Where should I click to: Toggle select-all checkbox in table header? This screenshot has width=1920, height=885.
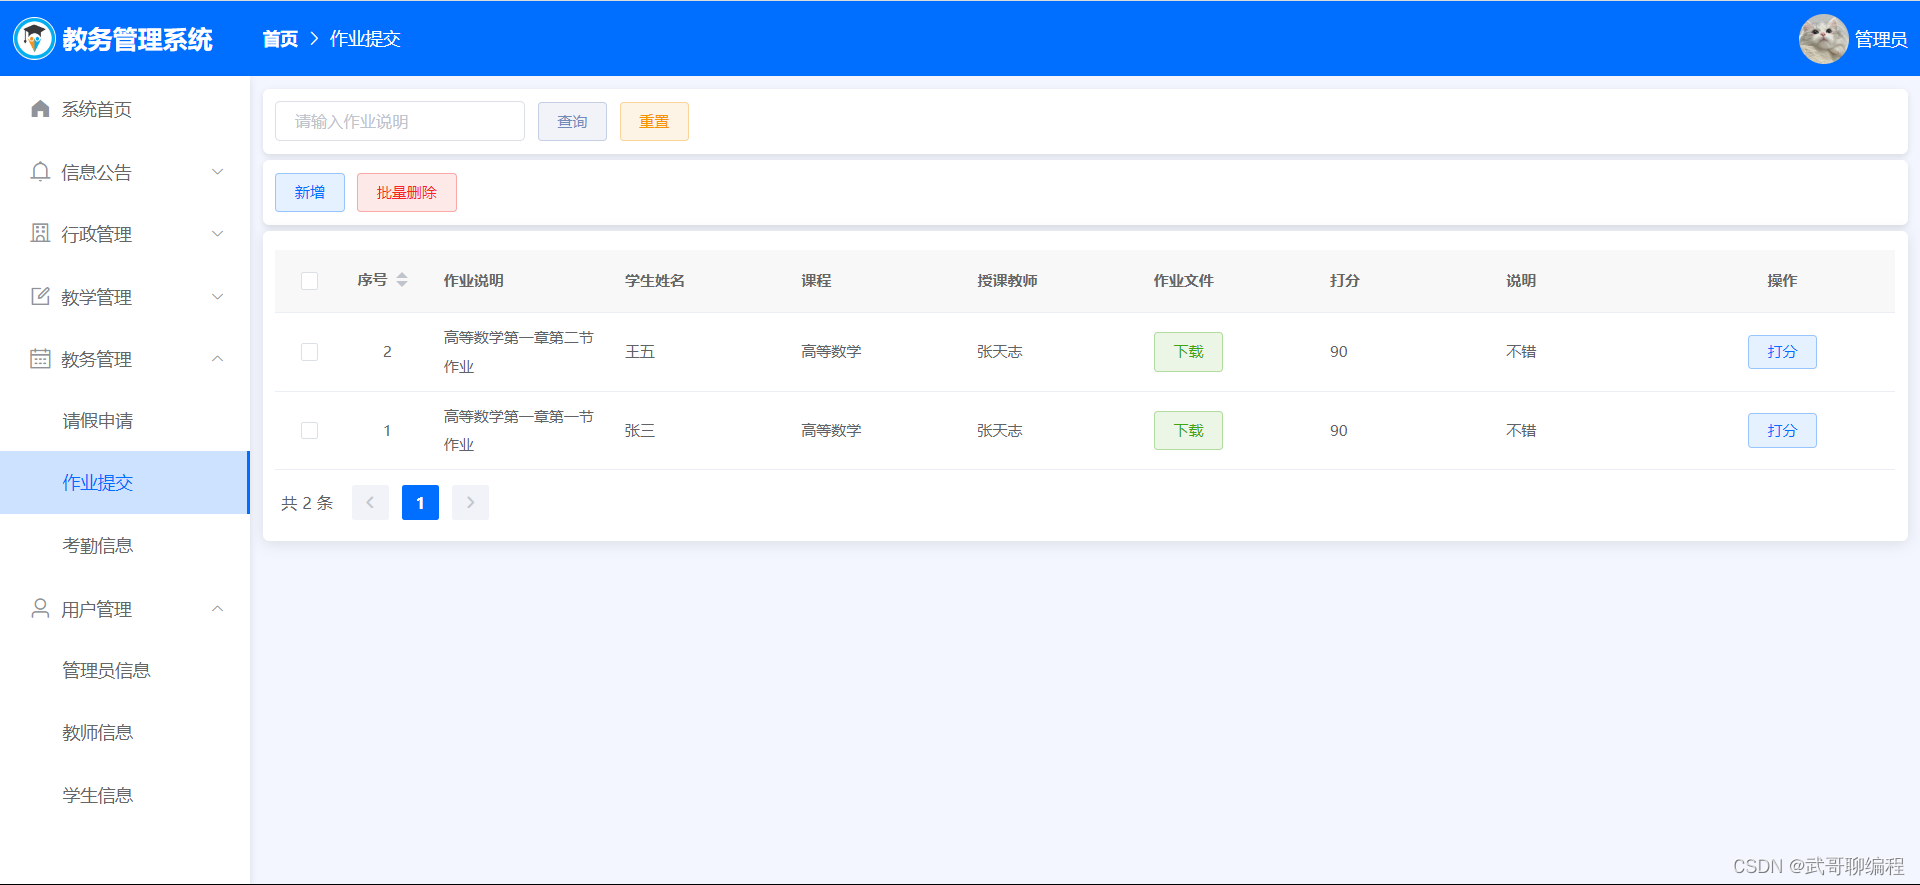pyautogui.click(x=309, y=281)
